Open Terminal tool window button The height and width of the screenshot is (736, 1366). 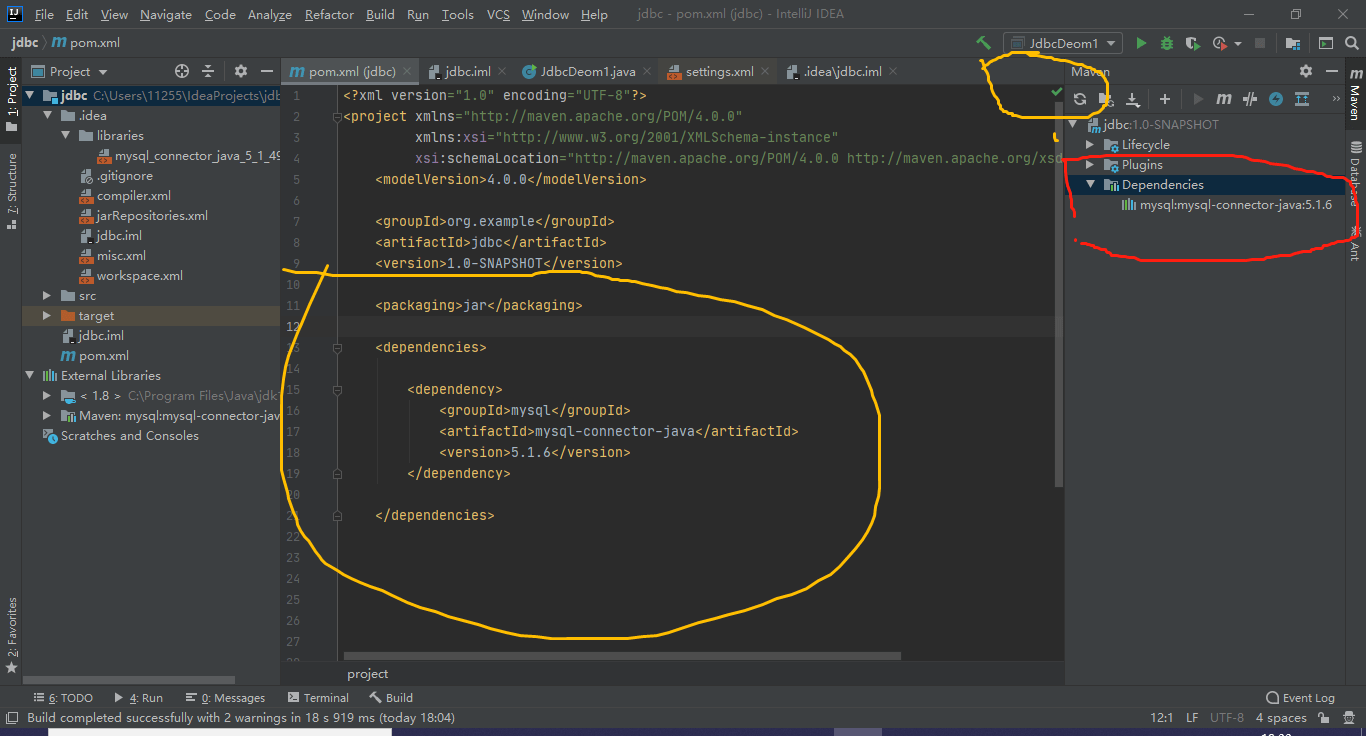pos(318,698)
